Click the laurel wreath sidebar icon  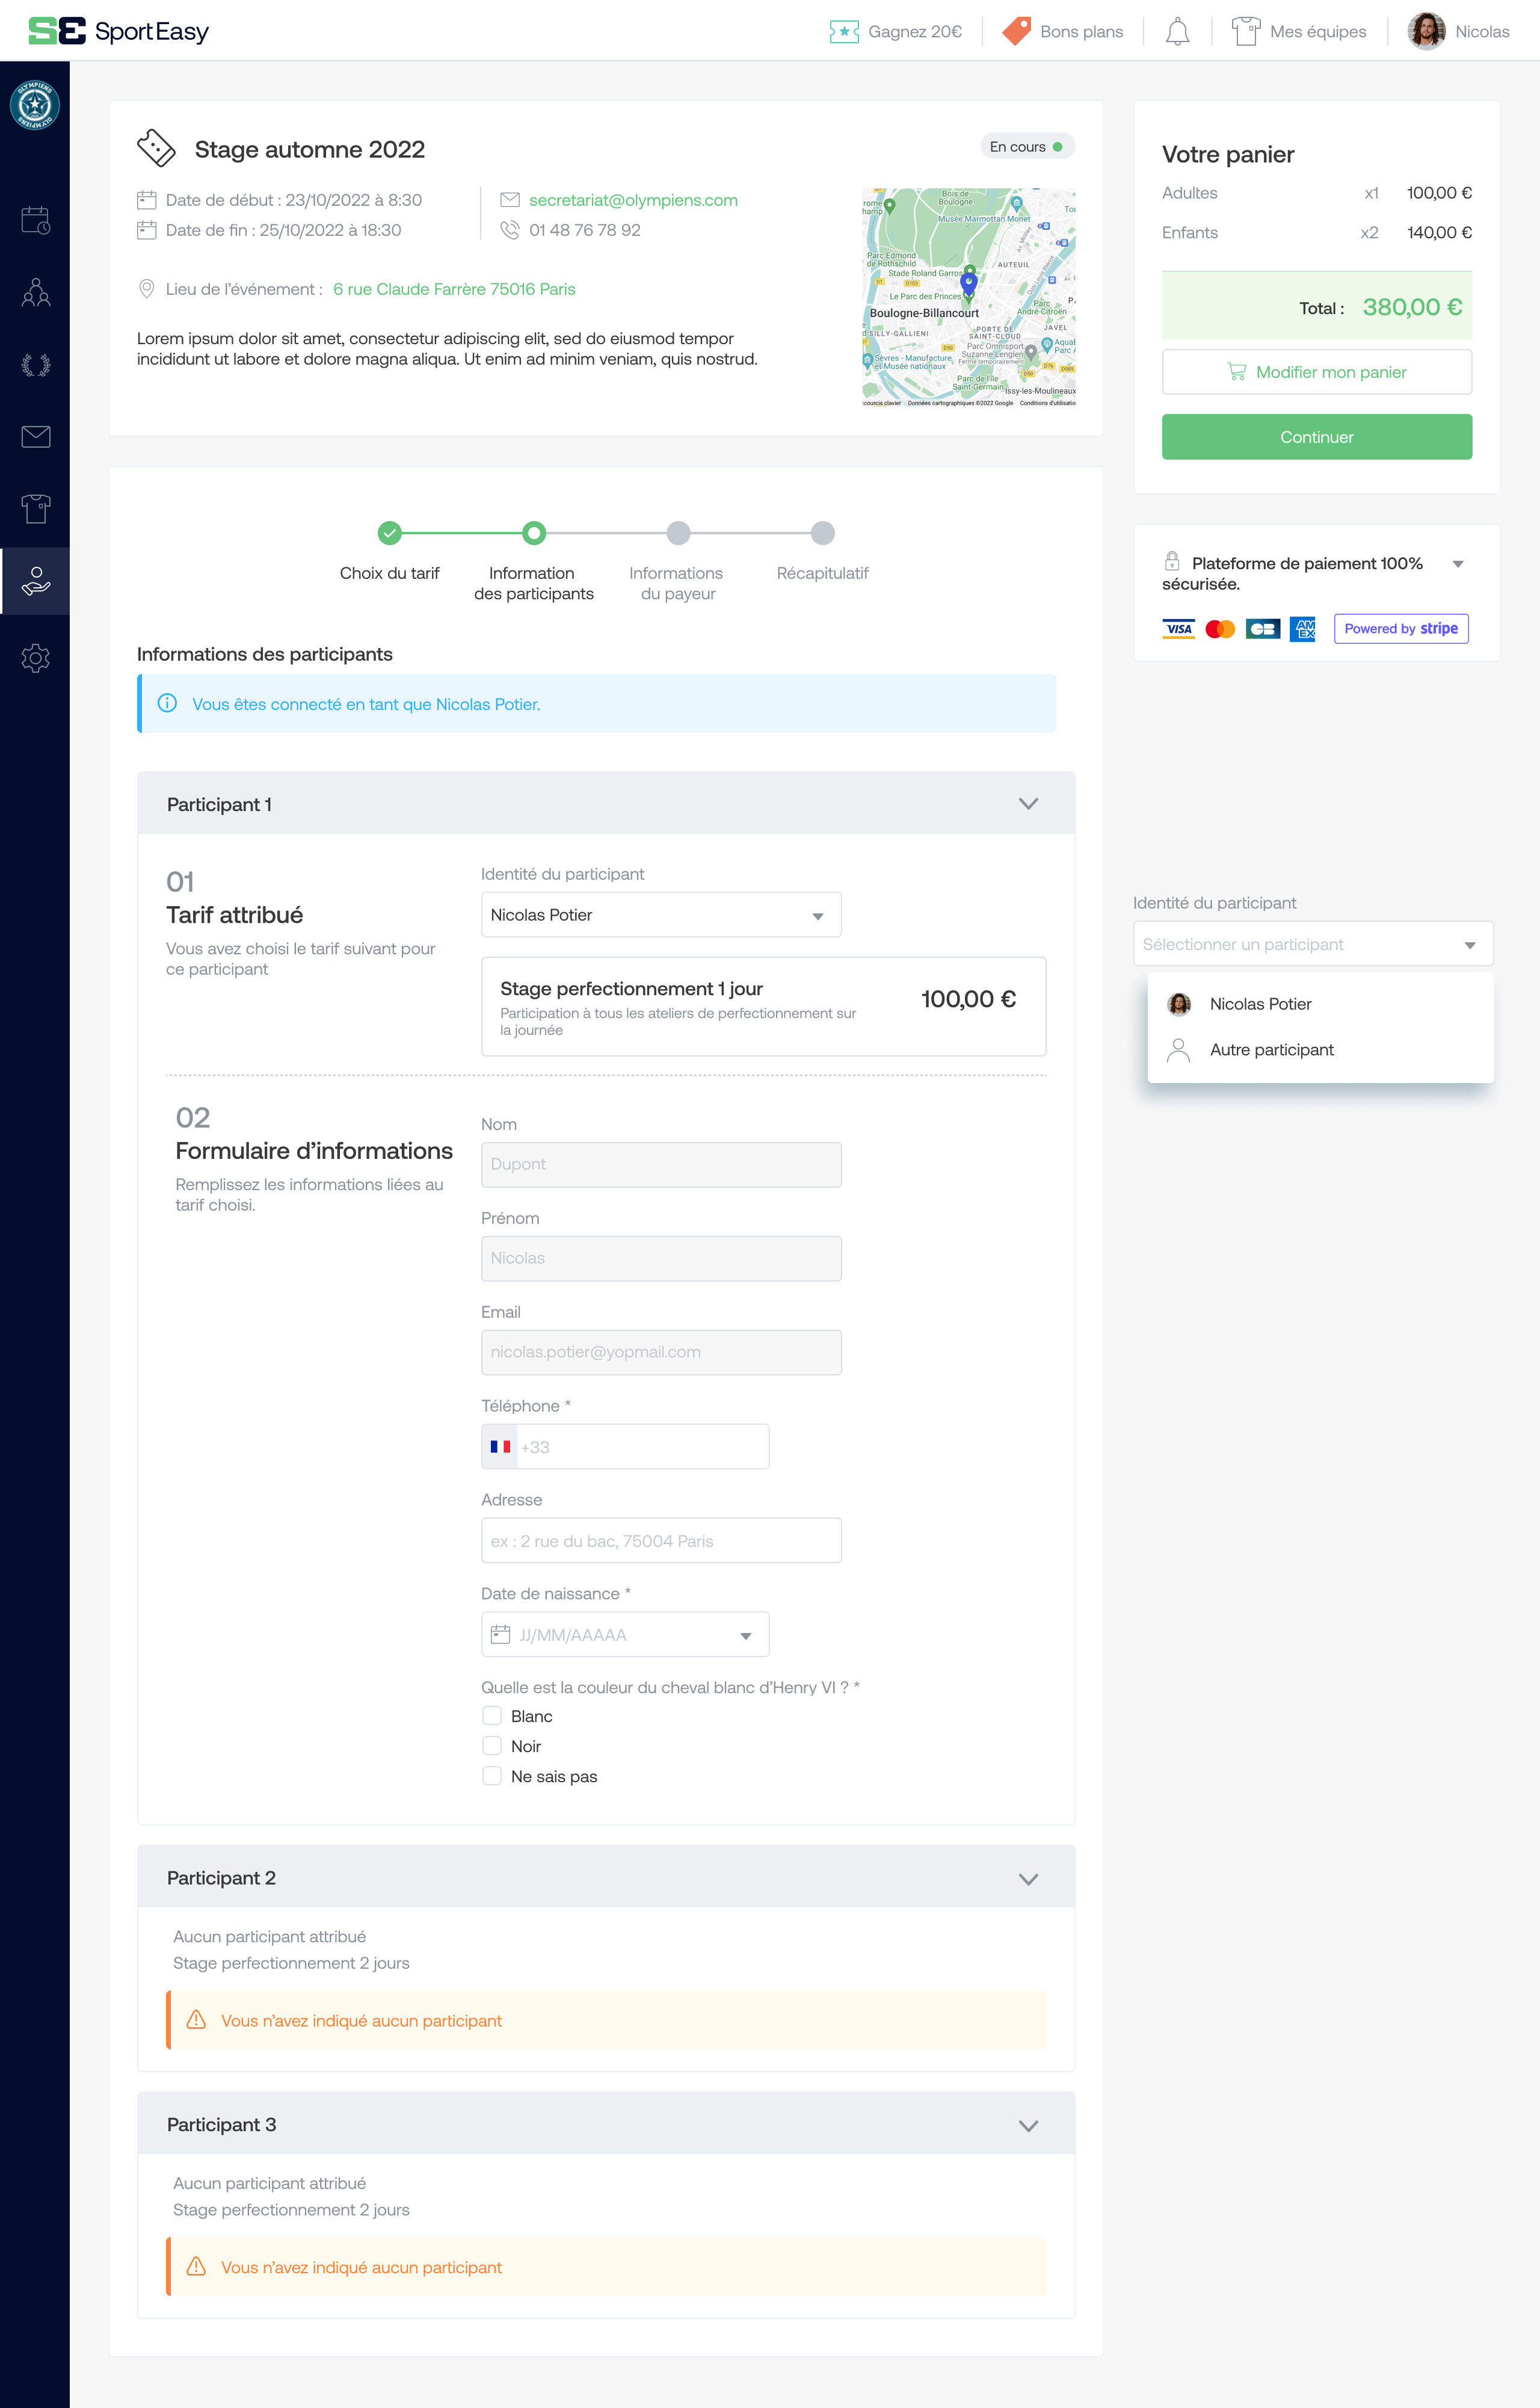pos(35,365)
